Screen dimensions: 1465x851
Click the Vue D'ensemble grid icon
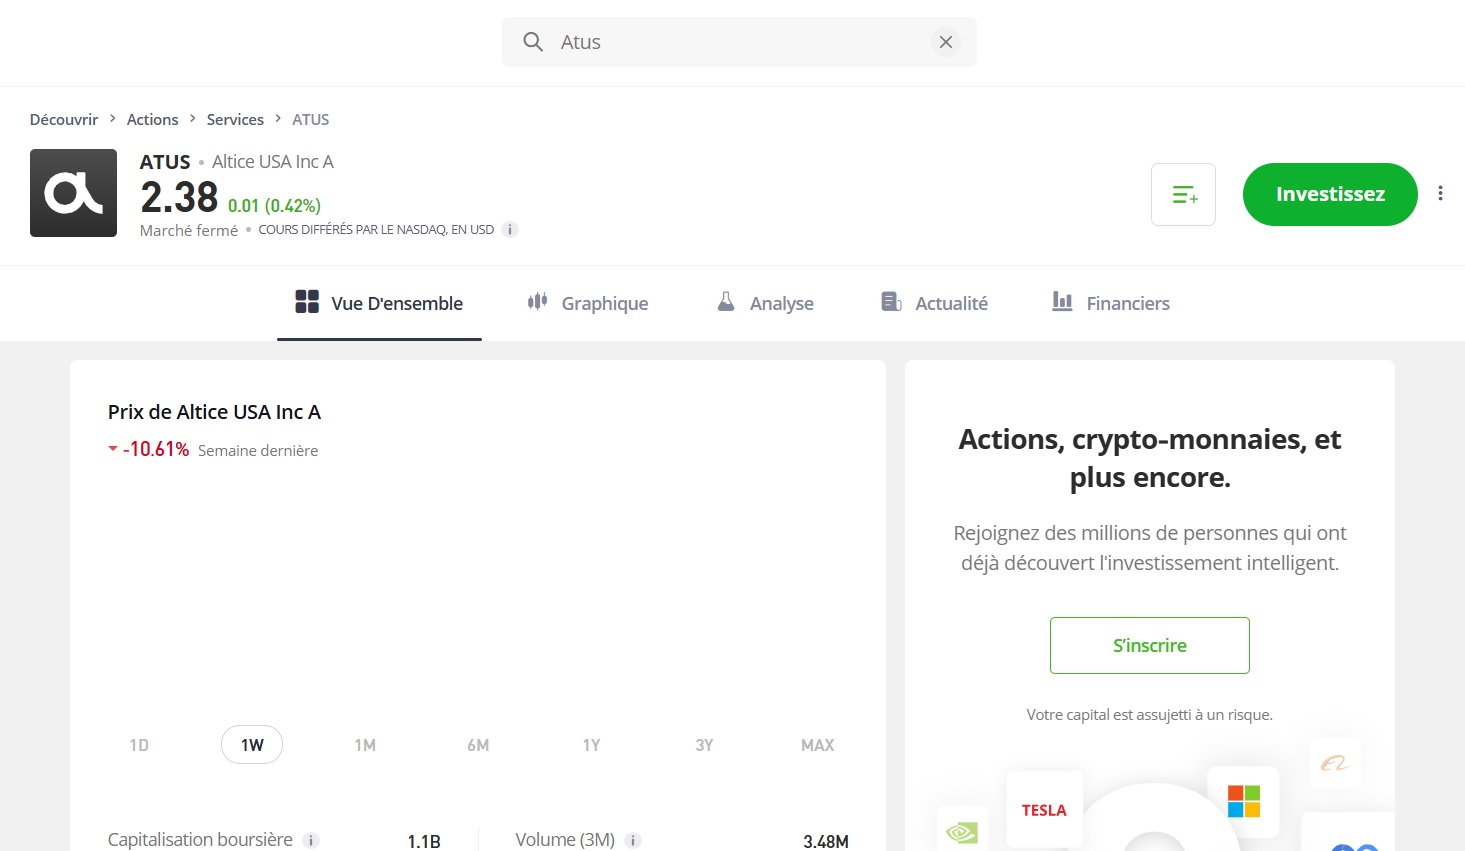click(x=307, y=301)
